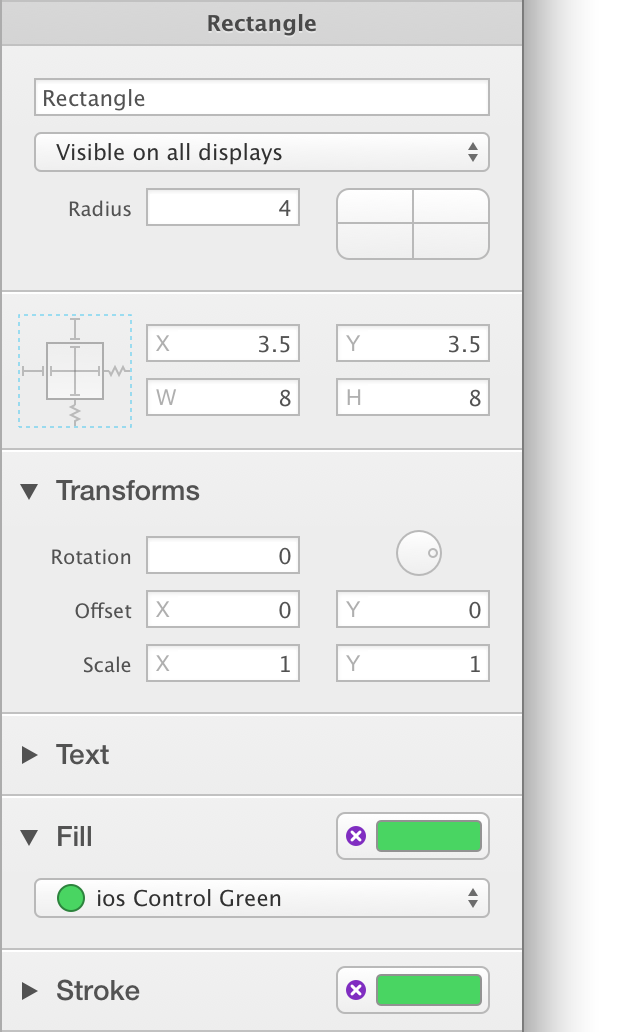Toggle the bottom-left corner radius segment
The image size is (628, 1032).
point(375,242)
